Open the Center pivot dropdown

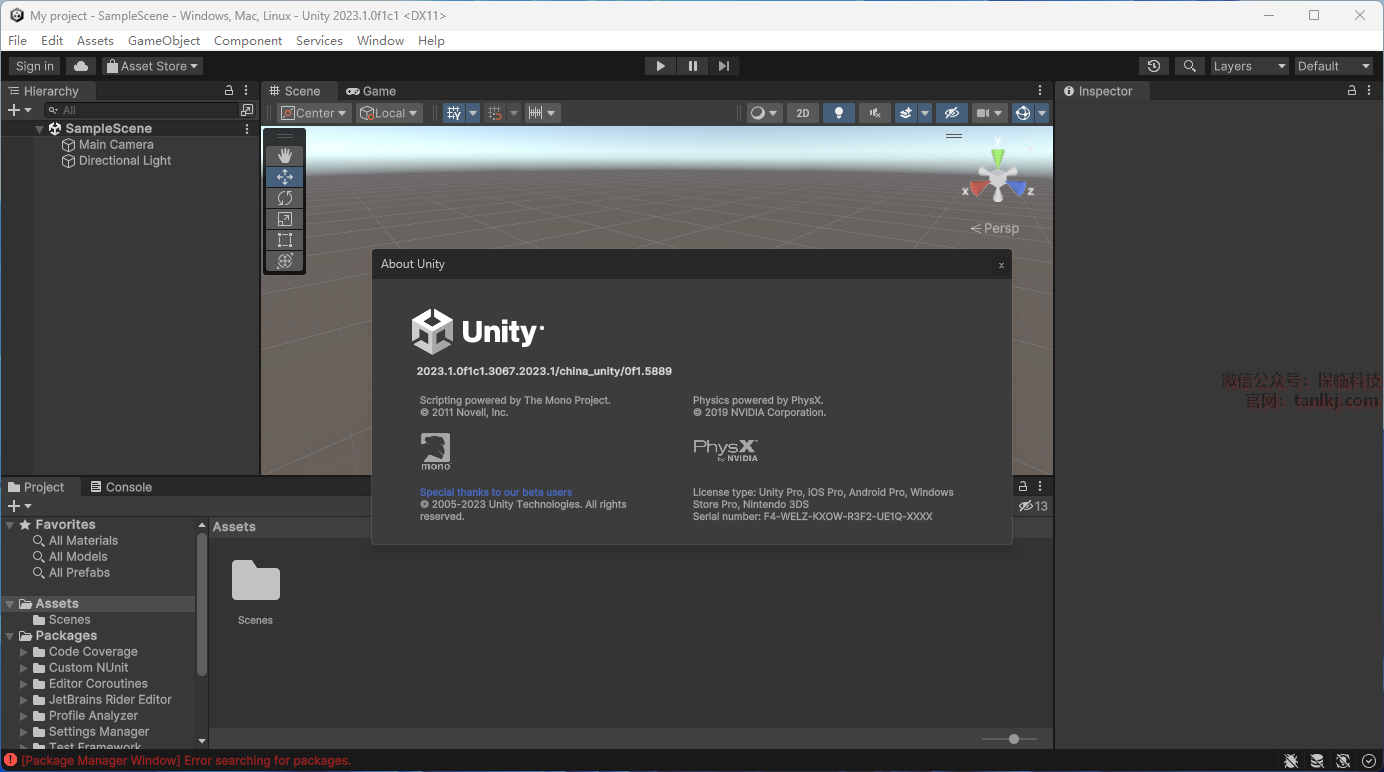click(314, 113)
